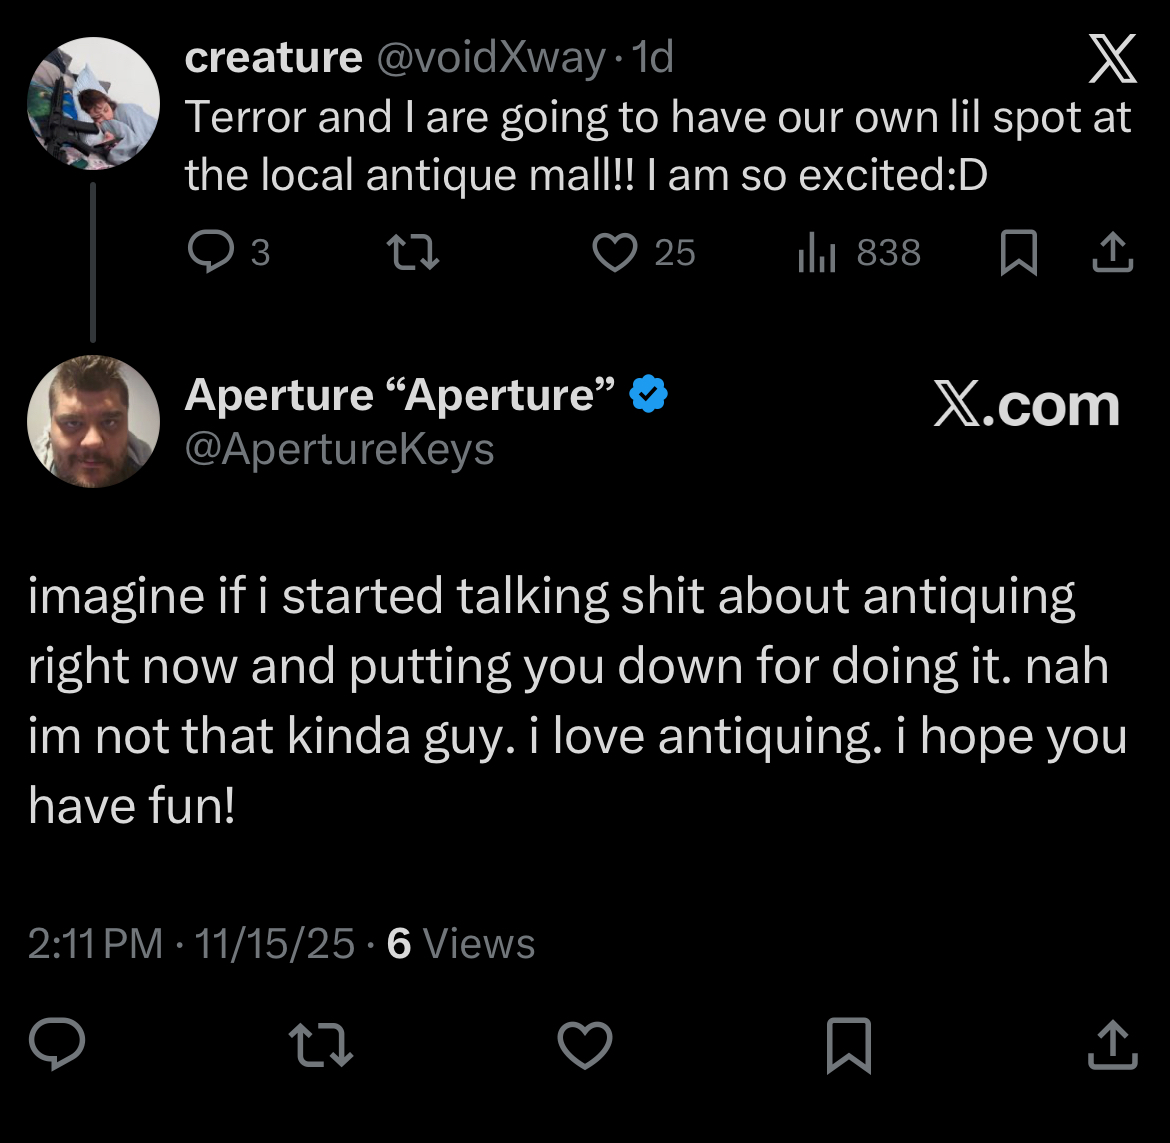Image resolution: width=1170 pixels, height=1143 pixels.
Task: Open creature's profile picture
Action: click(93, 103)
